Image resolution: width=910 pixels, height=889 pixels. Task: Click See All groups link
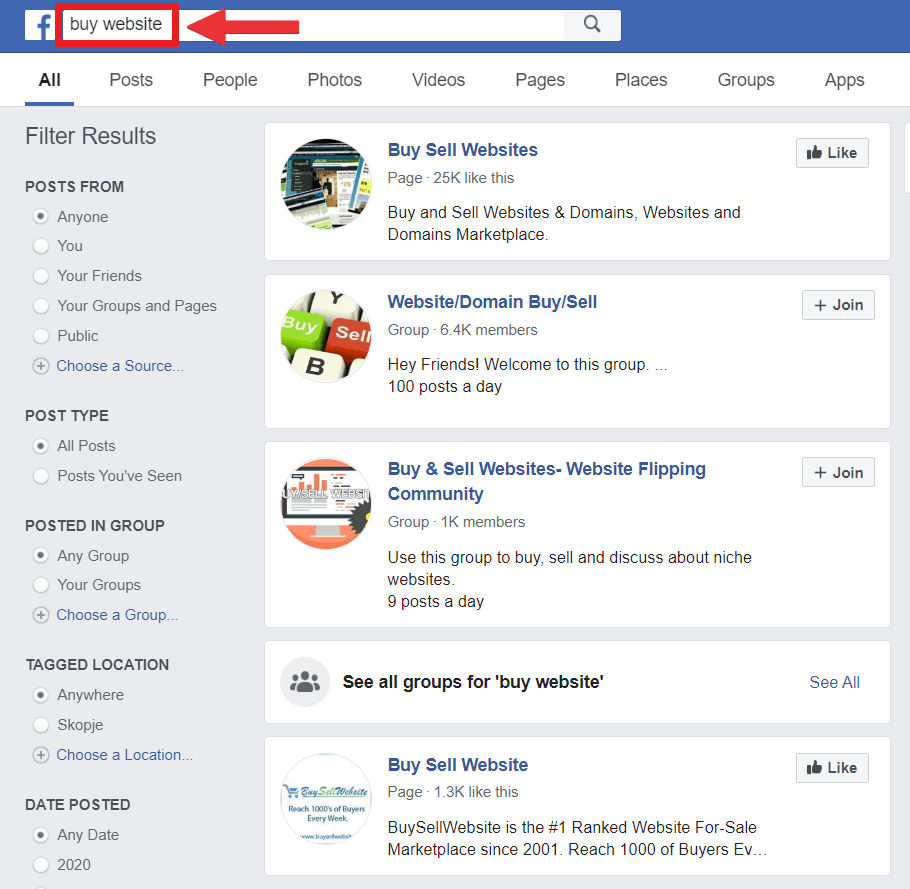(834, 682)
